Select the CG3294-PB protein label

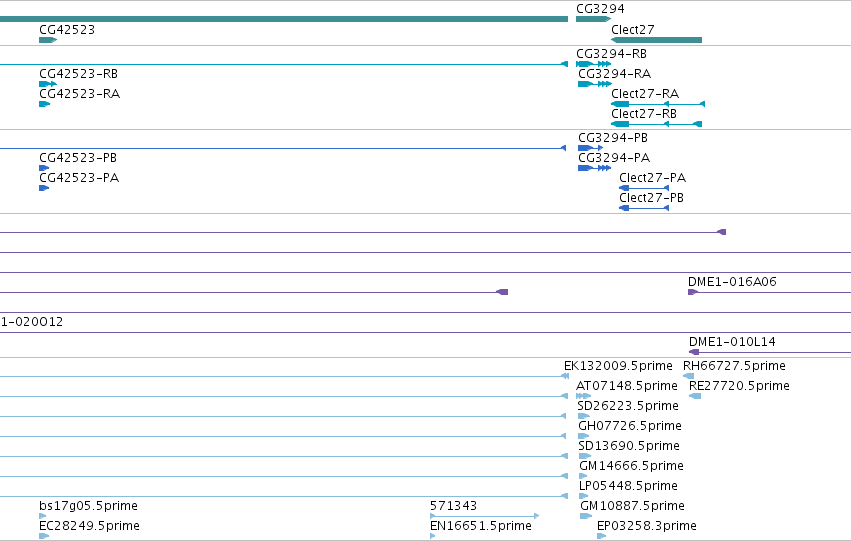(613, 138)
